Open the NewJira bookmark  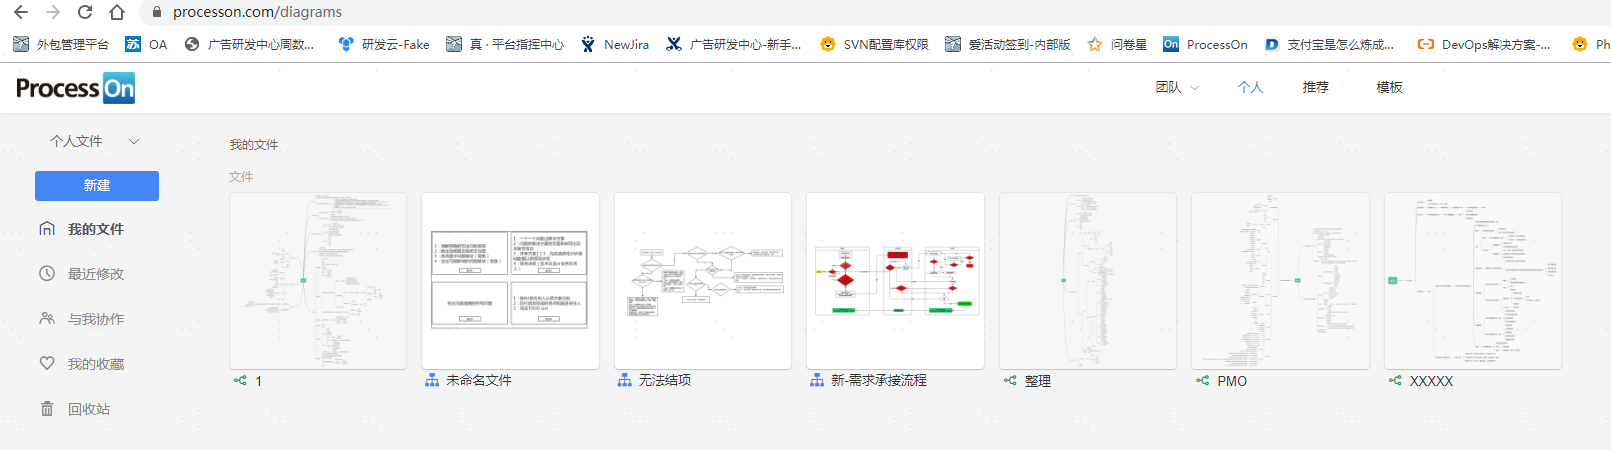pos(615,44)
